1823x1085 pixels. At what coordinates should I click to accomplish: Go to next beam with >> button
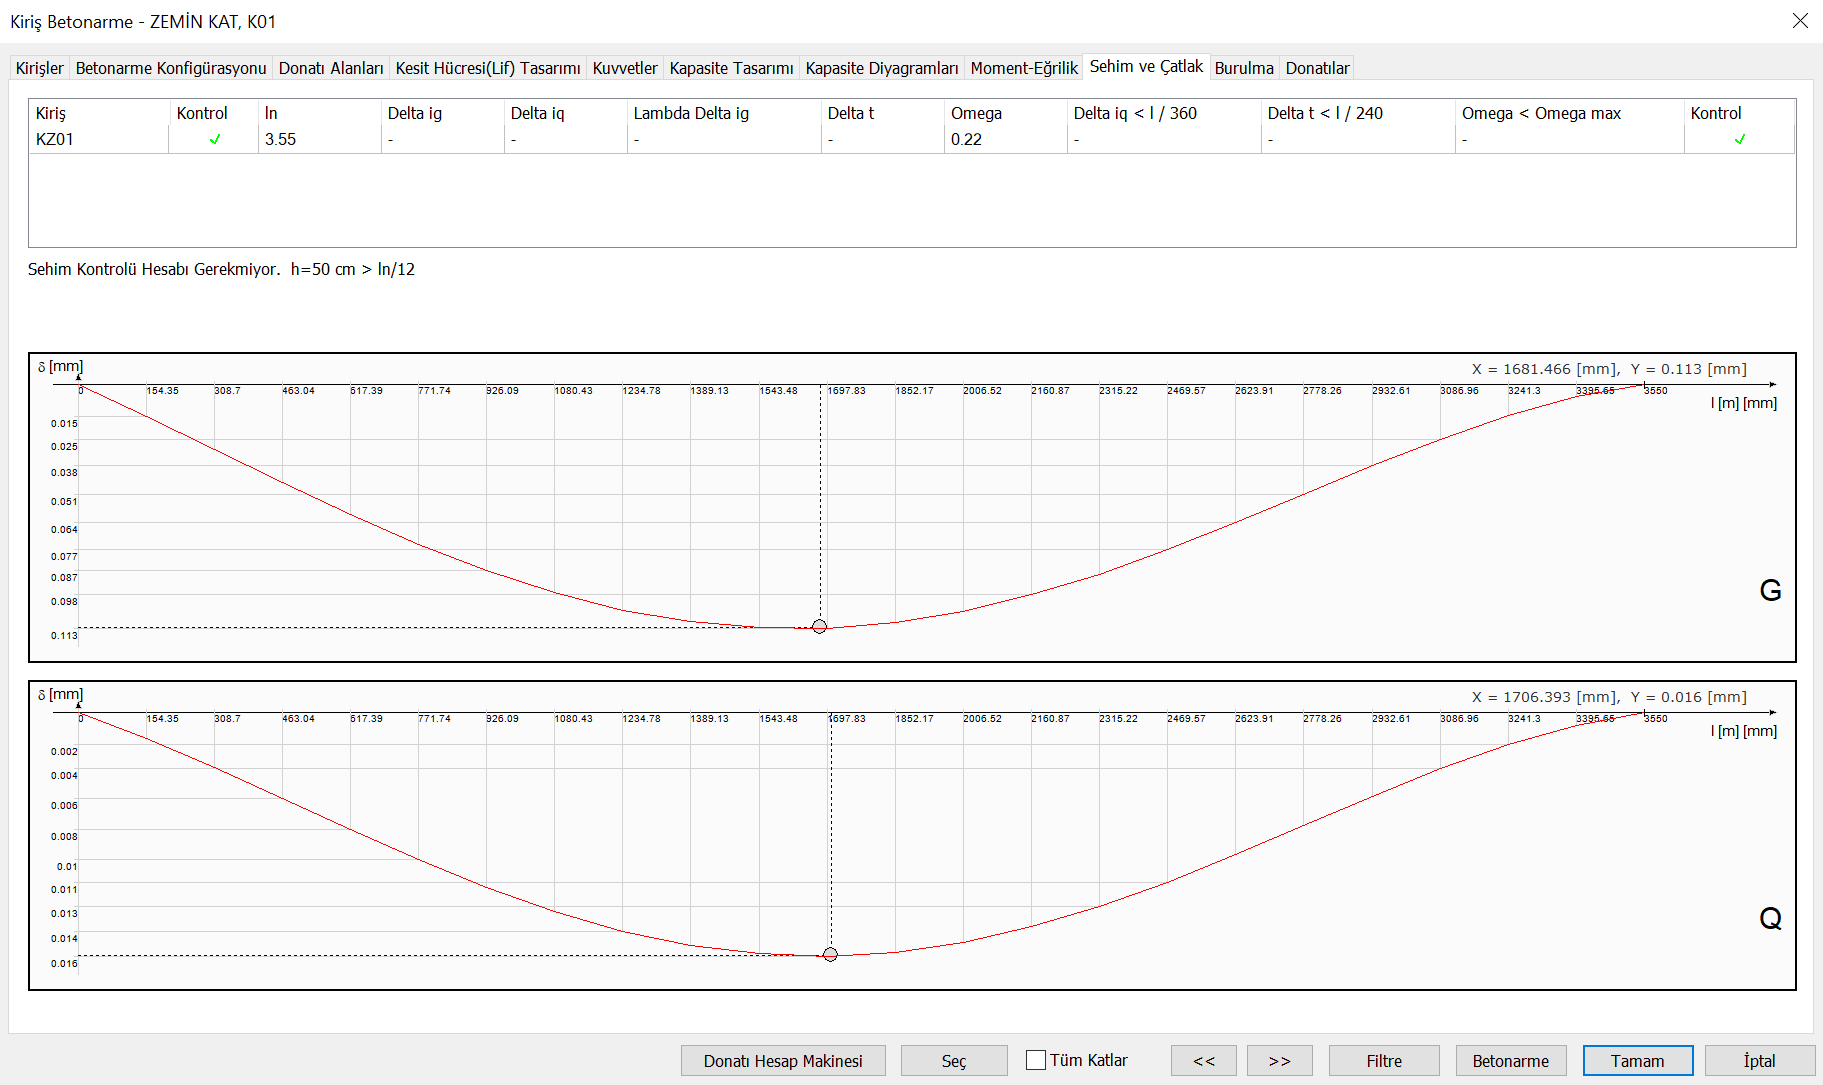coord(1279,1061)
